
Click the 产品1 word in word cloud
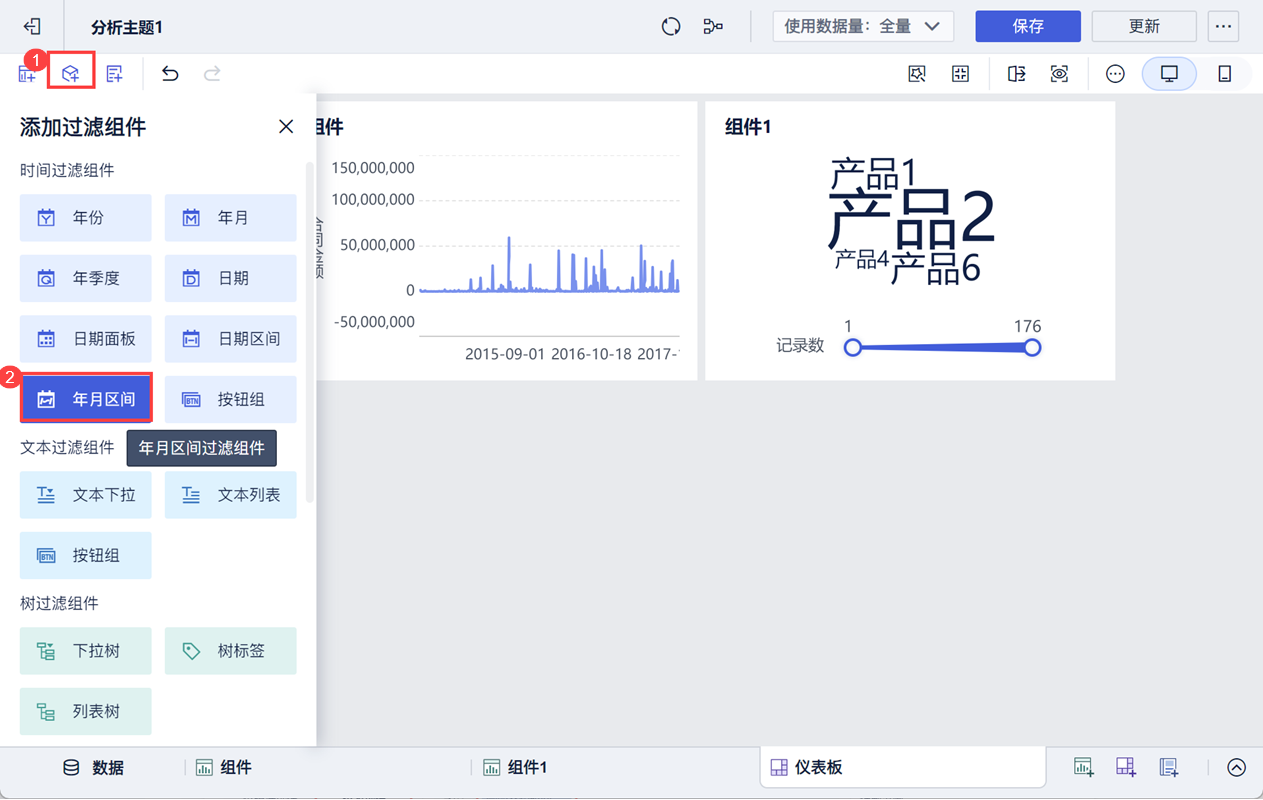[872, 173]
